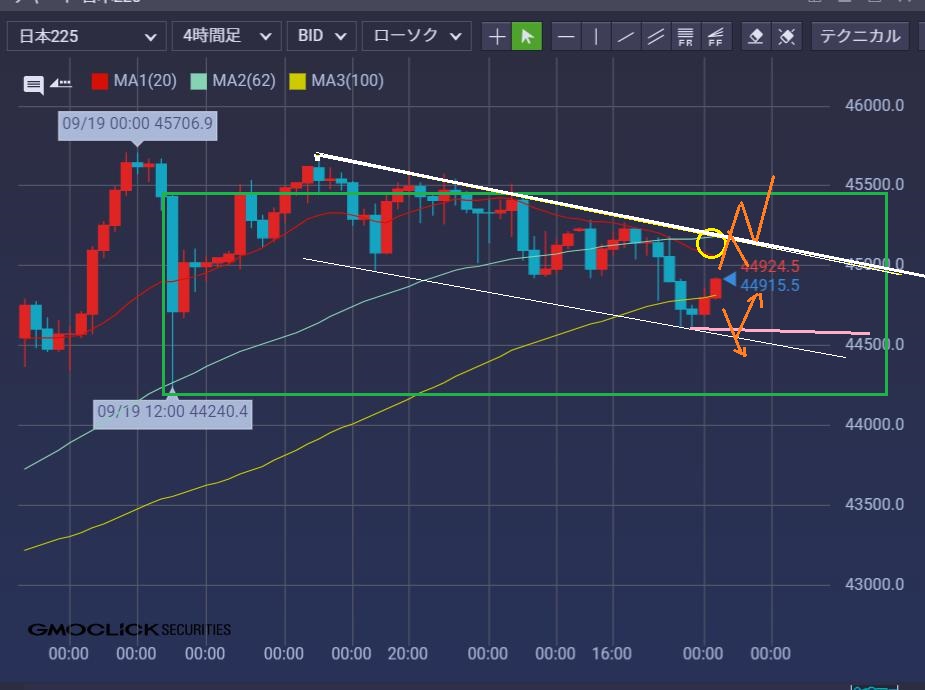This screenshot has width=925, height=690.
Task: Click the erase all drawings icon
Action: 787,37
